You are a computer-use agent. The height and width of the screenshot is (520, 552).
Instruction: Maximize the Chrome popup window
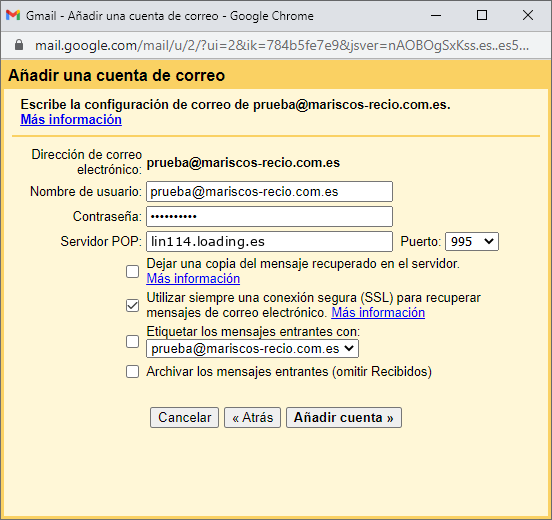(482, 15)
